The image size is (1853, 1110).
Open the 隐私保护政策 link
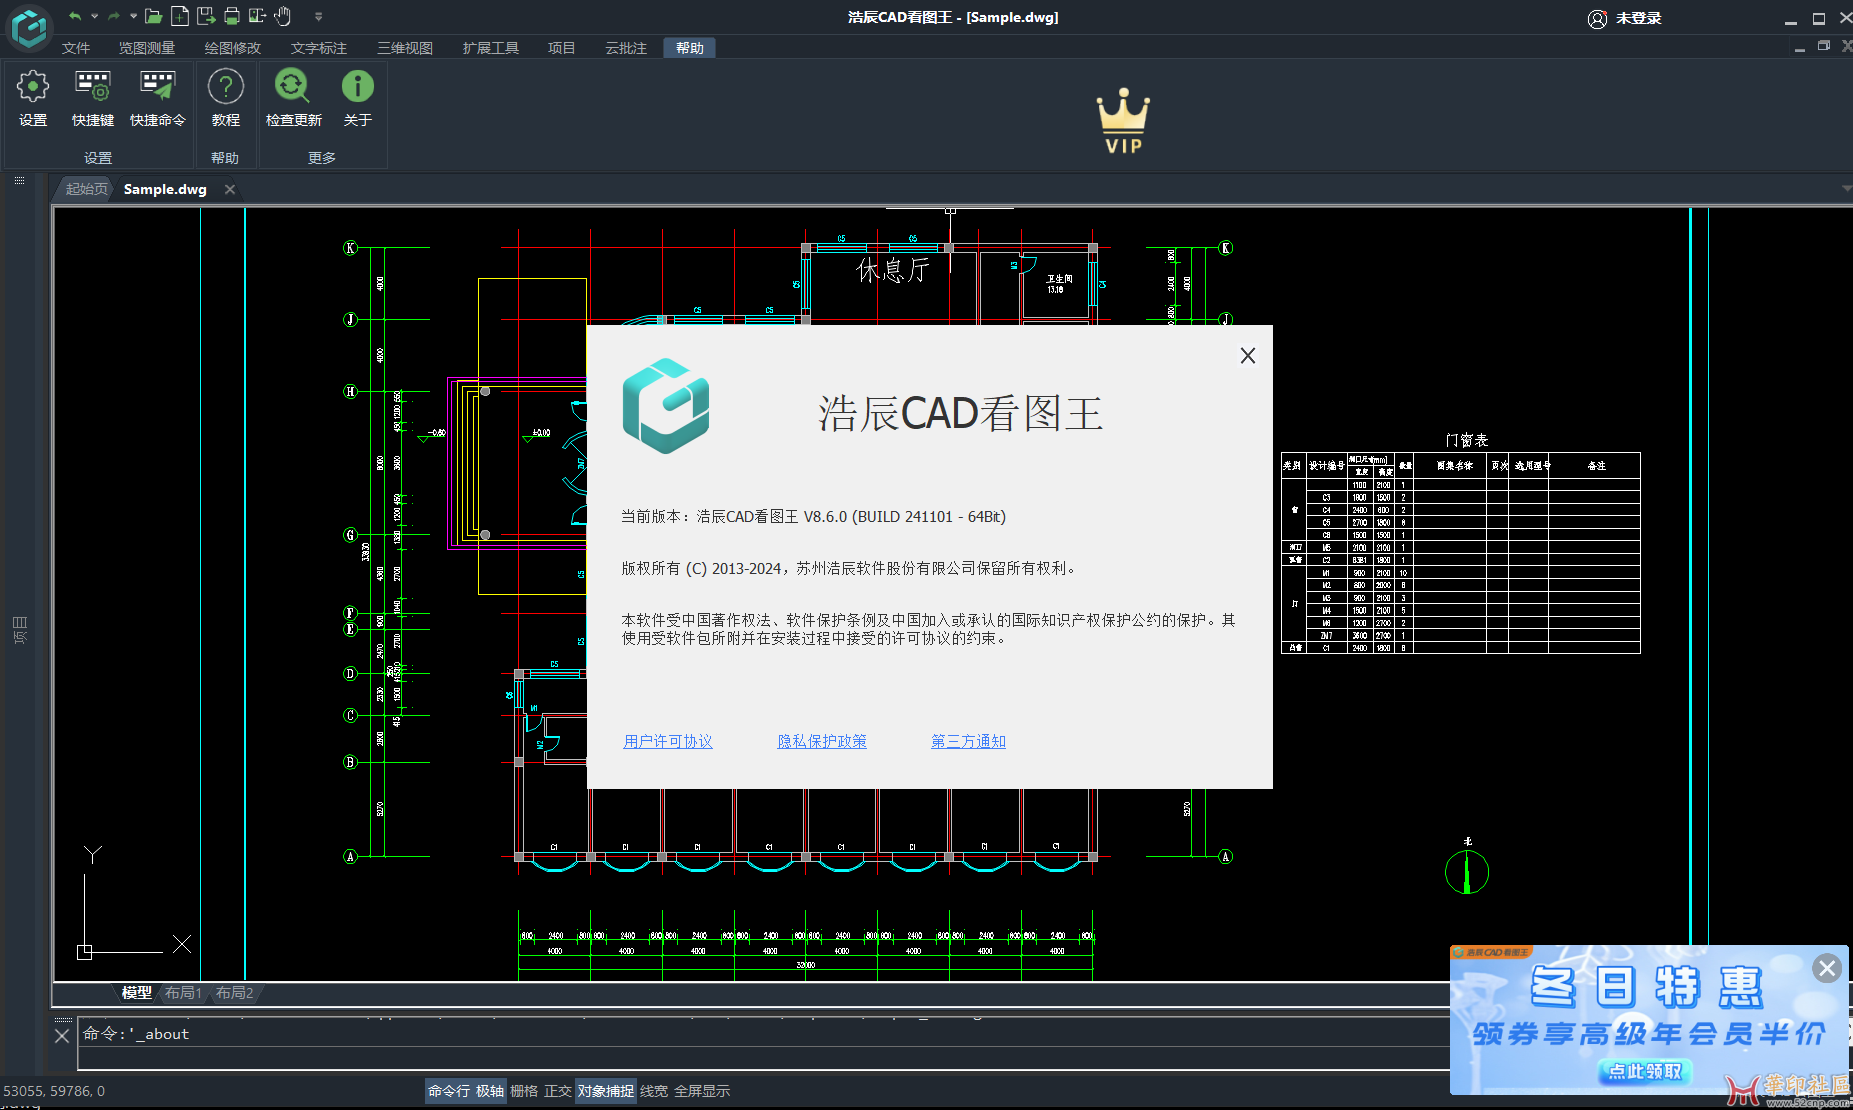[822, 741]
